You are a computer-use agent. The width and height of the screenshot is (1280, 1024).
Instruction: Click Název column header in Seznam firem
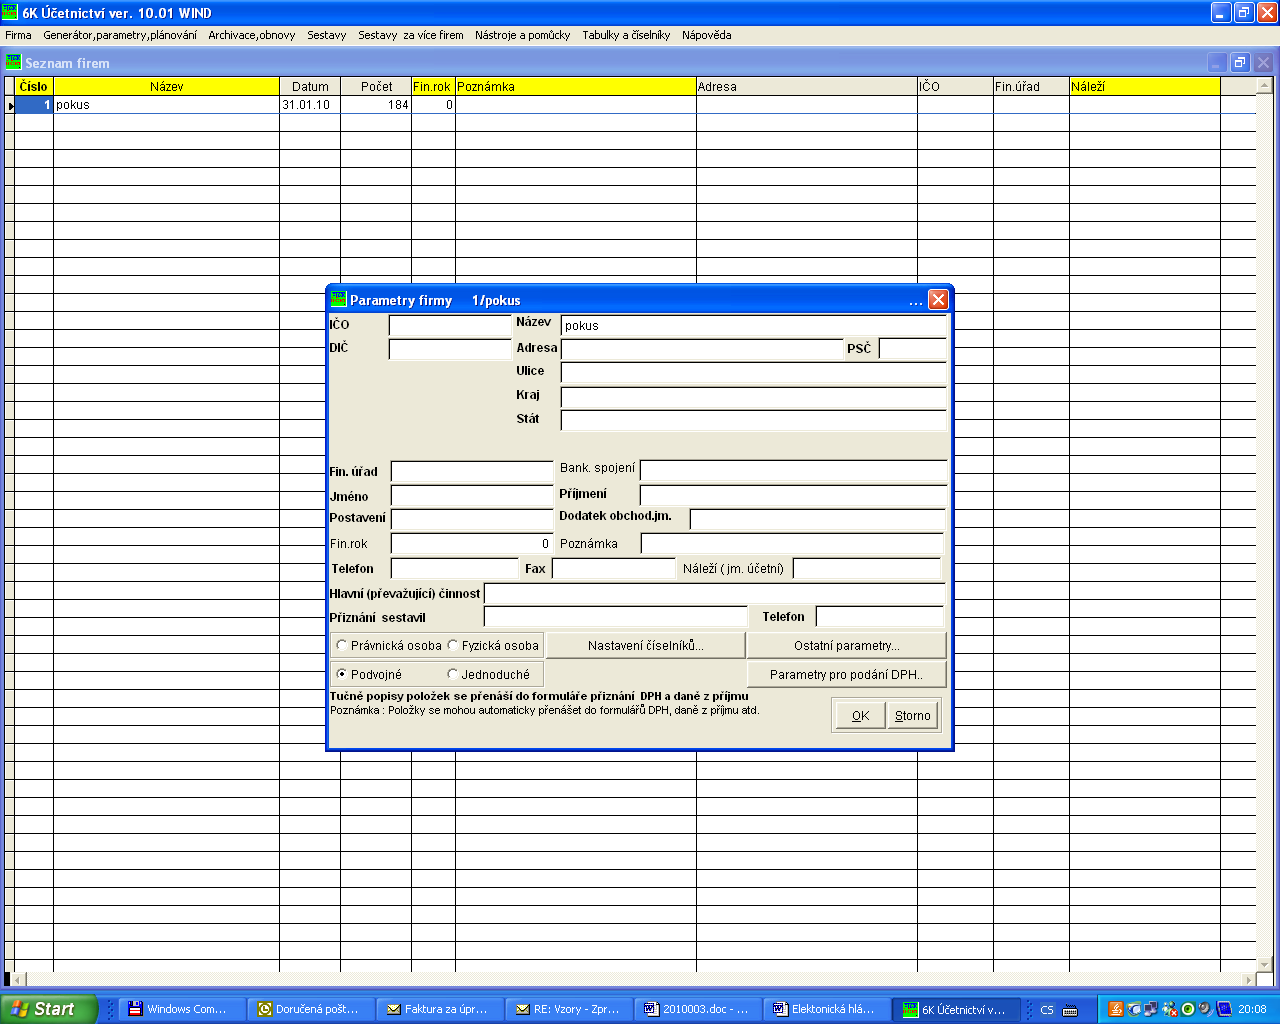pos(167,87)
